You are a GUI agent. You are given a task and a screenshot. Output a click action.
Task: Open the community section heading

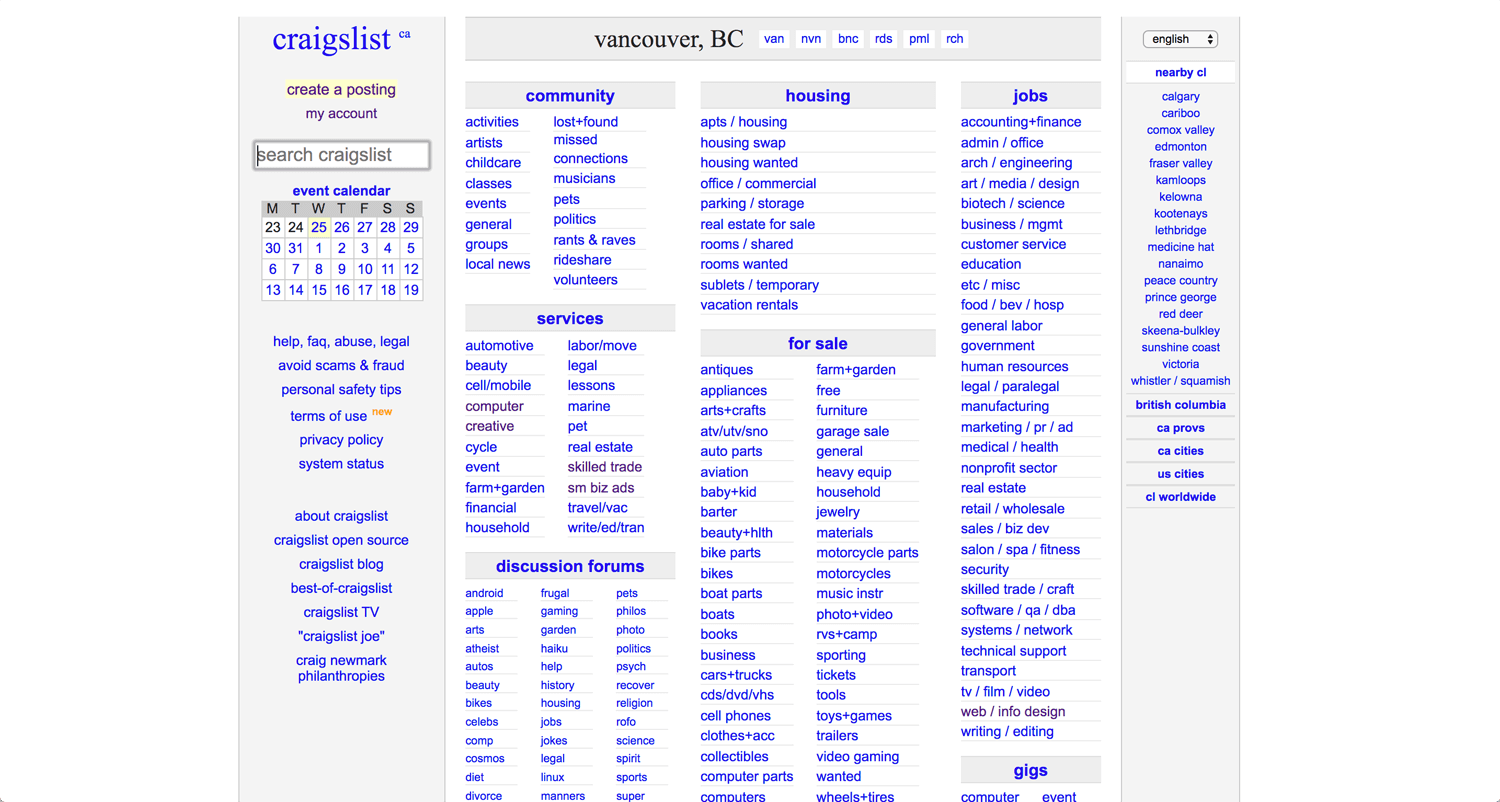[570, 96]
